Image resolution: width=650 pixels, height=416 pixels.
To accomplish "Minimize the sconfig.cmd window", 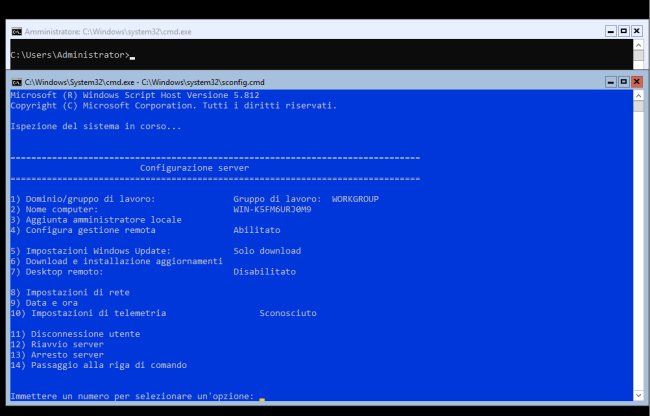I will [x=611, y=82].
